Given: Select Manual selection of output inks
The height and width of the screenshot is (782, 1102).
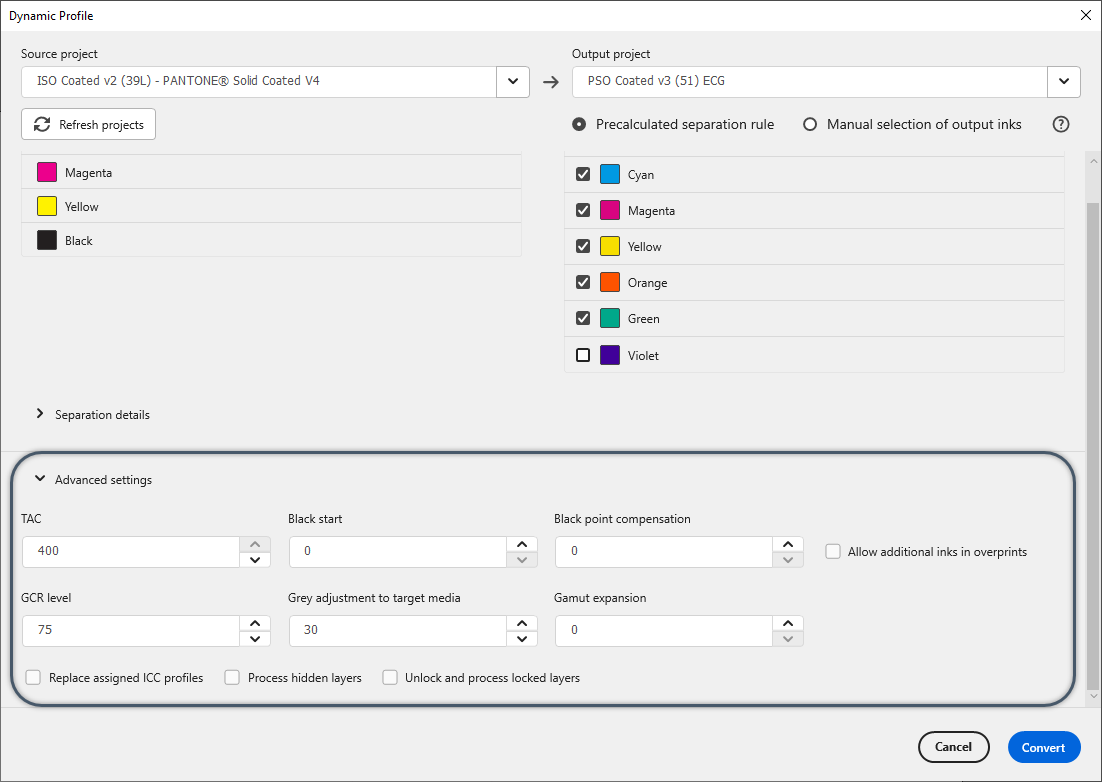Looking at the screenshot, I should click(809, 124).
